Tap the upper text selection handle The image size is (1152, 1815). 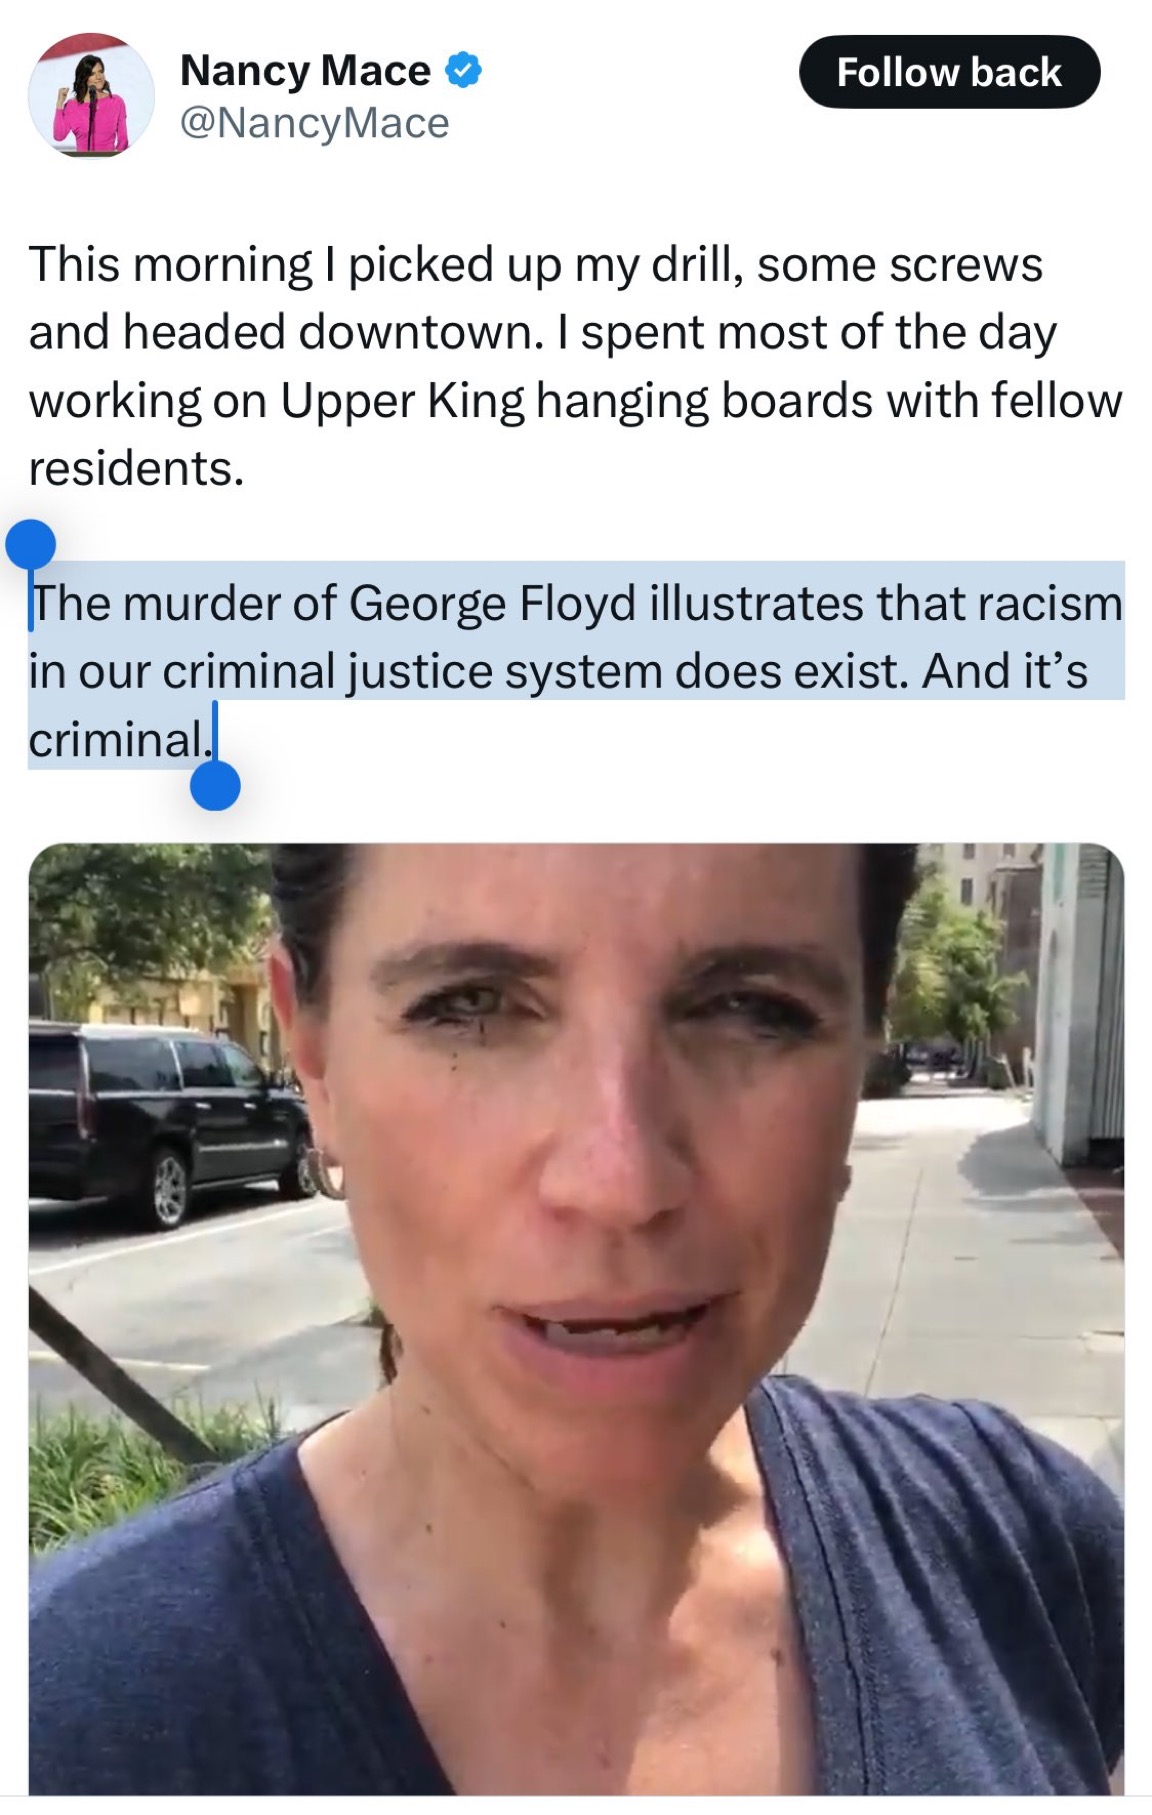pyautogui.click(x=30, y=546)
